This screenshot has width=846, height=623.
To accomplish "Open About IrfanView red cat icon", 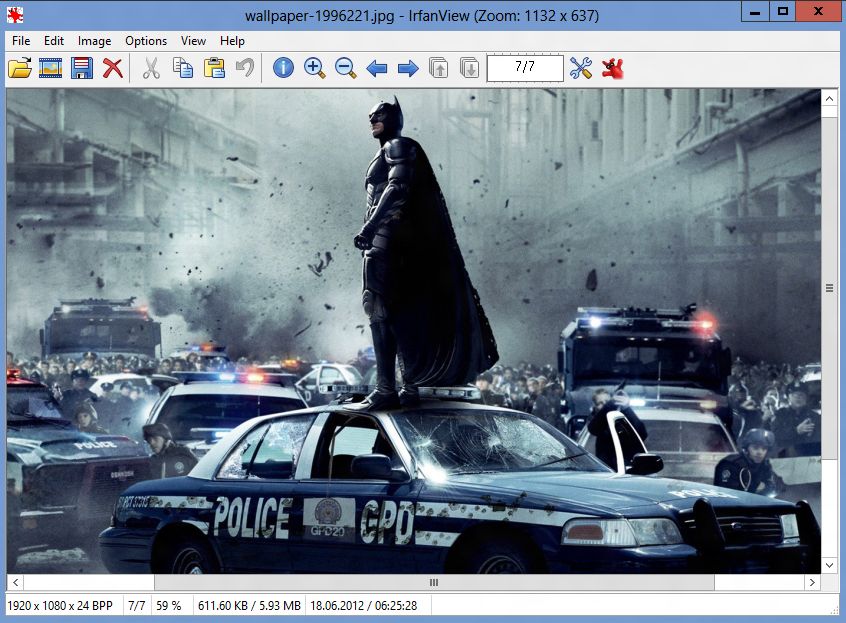I will [x=612, y=69].
